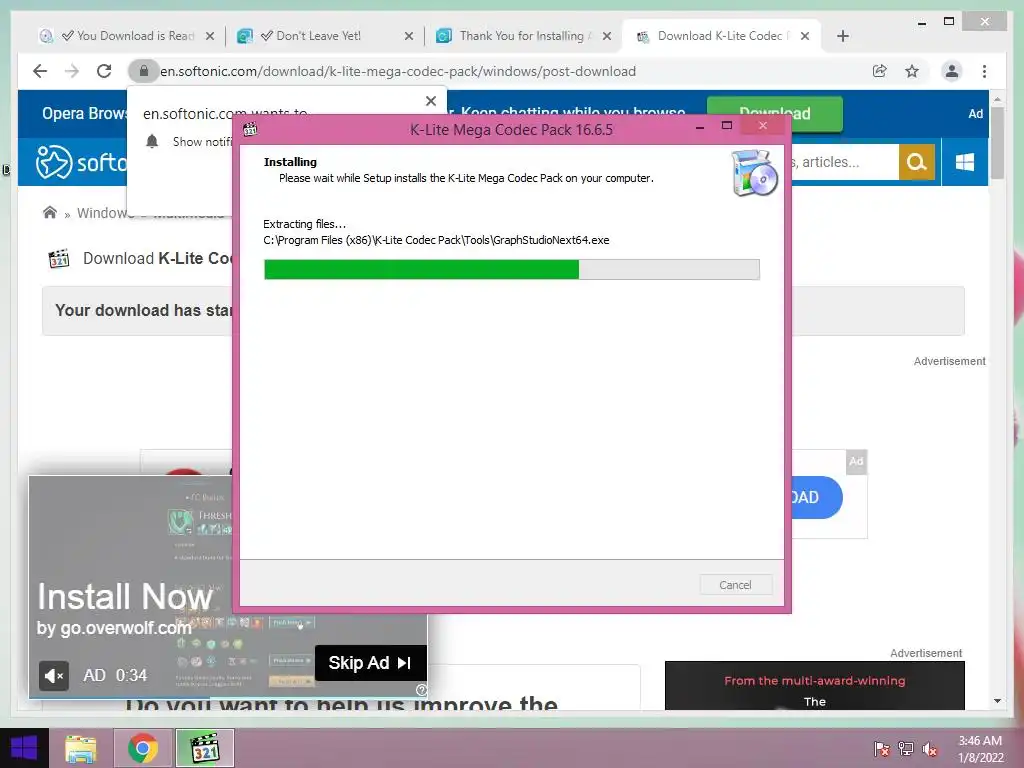Click the K-Lite installer taskbar icon
This screenshot has width=1024, height=768.
coord(205,748)
